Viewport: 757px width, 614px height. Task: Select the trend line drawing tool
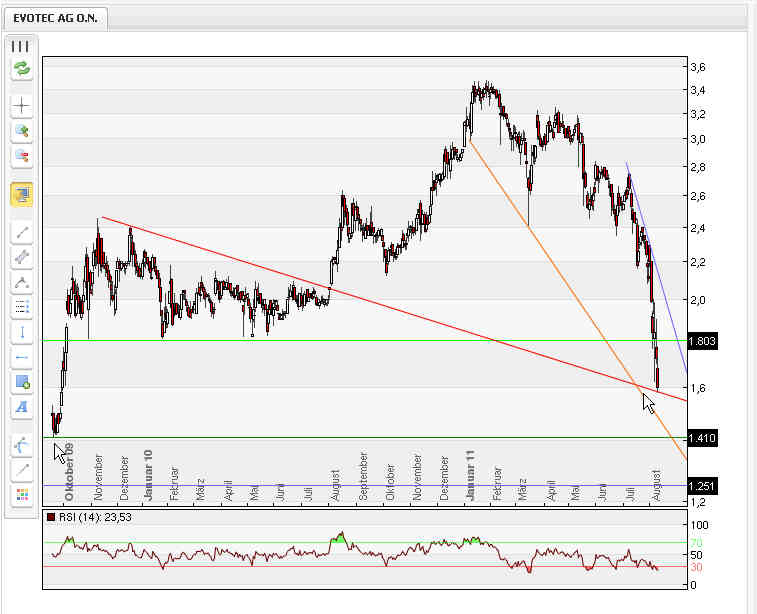21,232
